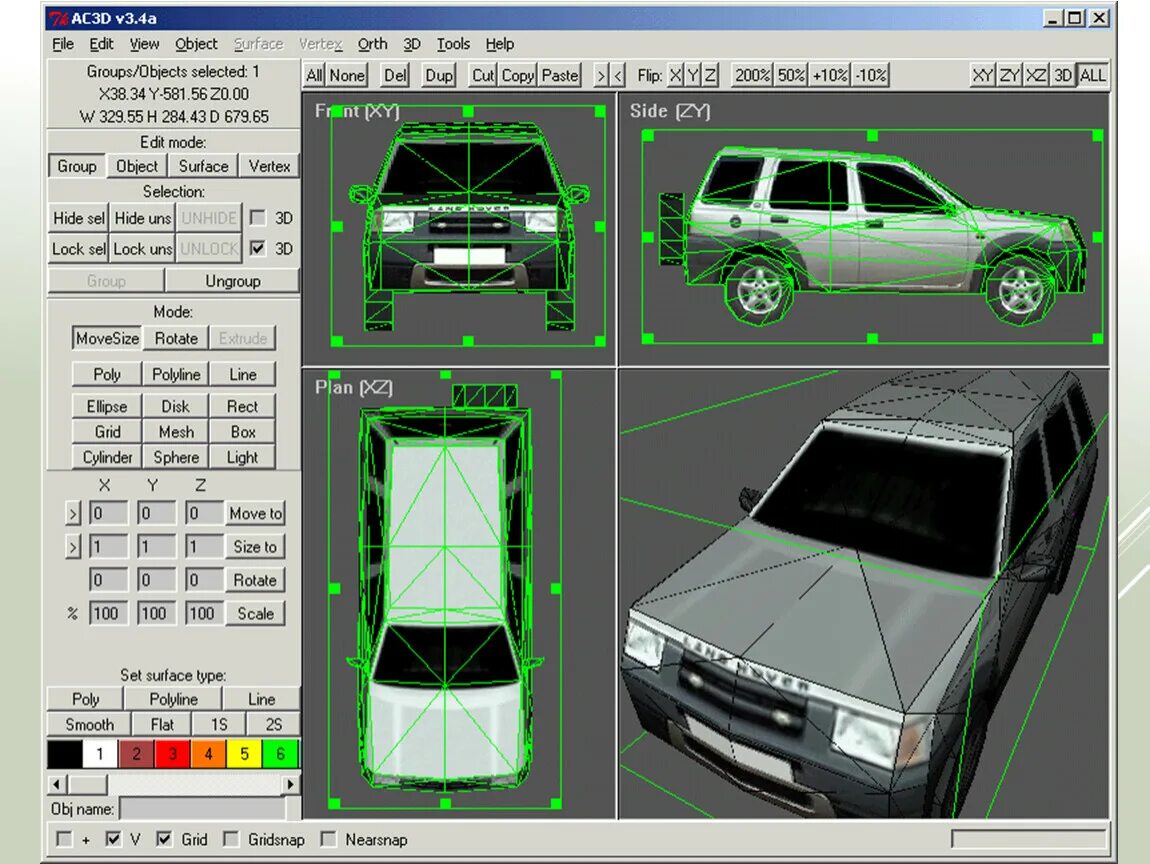The image size is (1150, 864).
Task: Pick the green color swatch 6
Action: [x=280, y=754]
